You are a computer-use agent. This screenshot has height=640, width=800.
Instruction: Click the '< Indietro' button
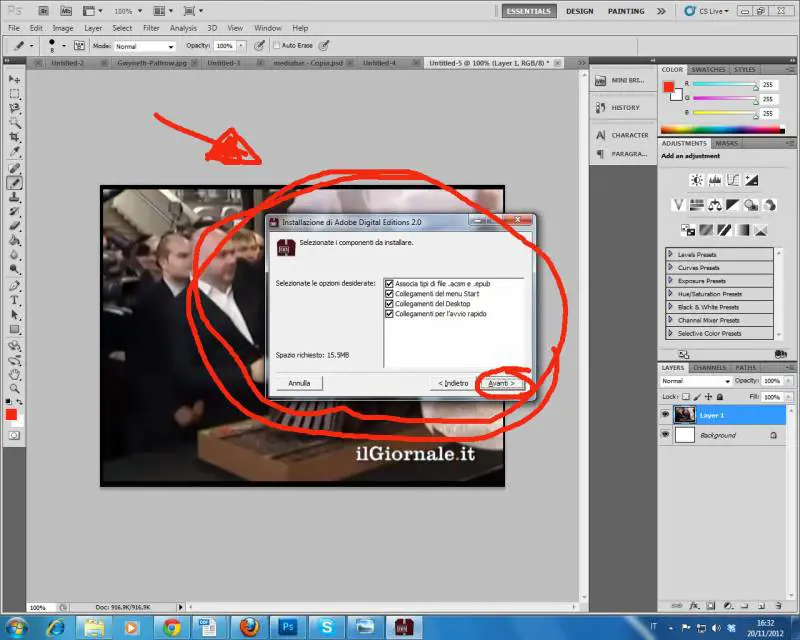click(x=453, y=383)
